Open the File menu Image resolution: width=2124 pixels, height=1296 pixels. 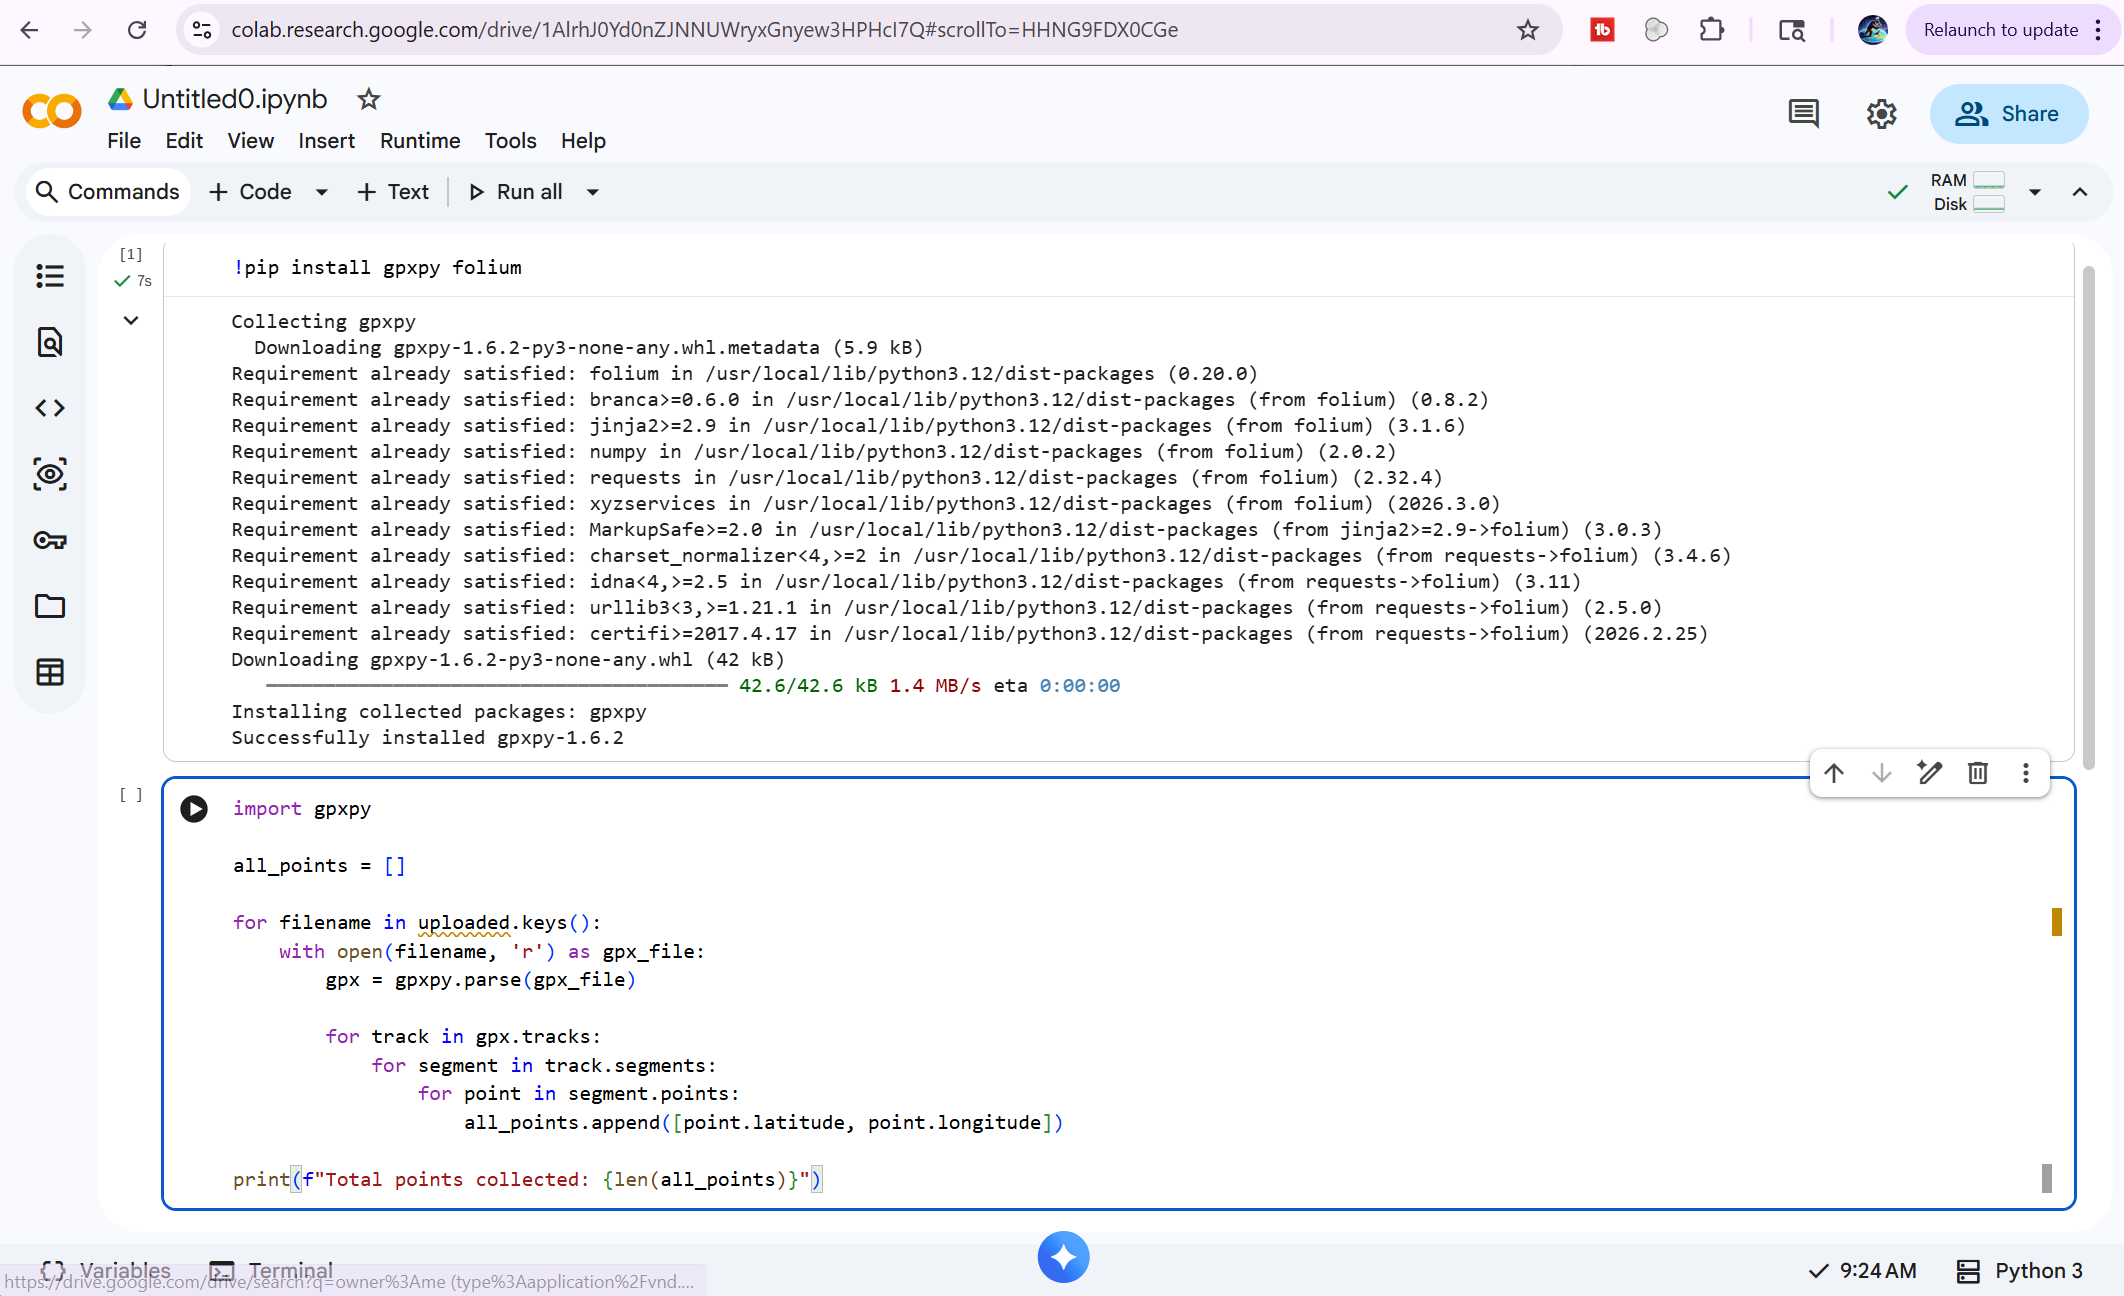pyautogui.click(x=124, y=141)
